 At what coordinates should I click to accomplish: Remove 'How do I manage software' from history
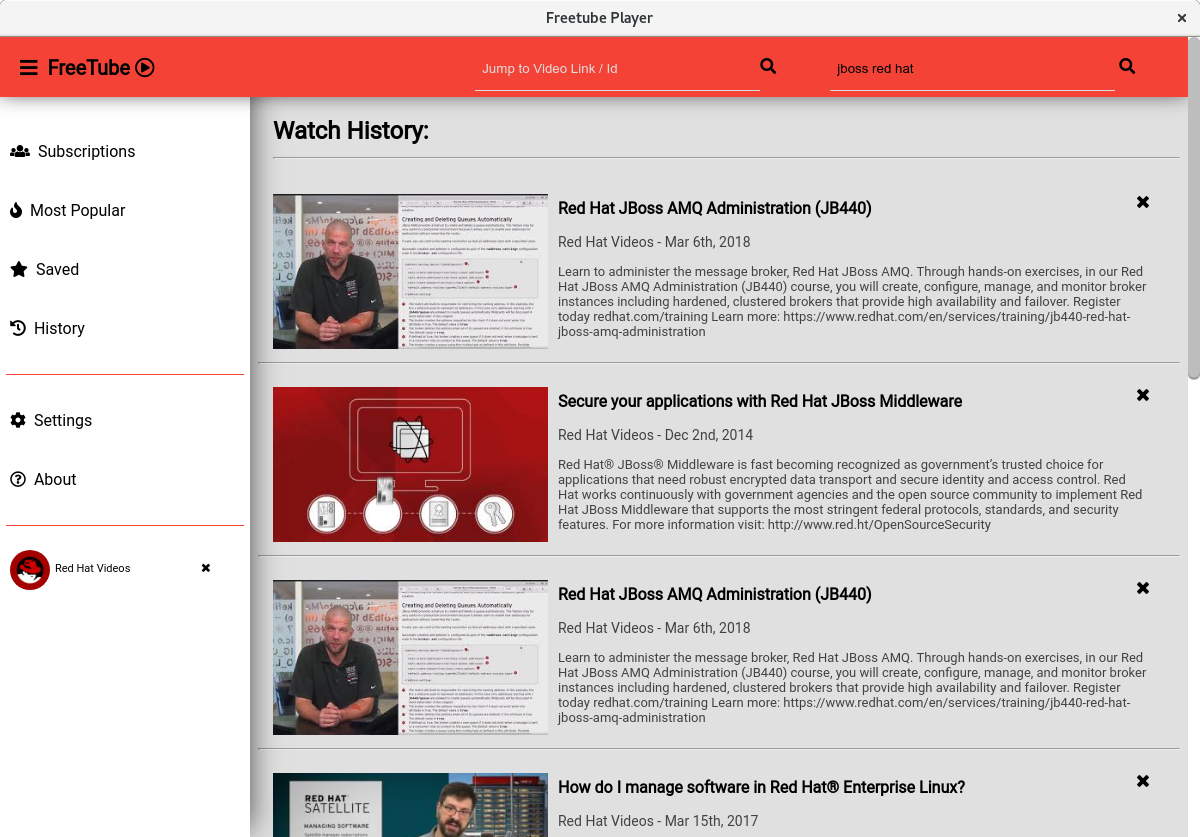[x=1143, y=781]
